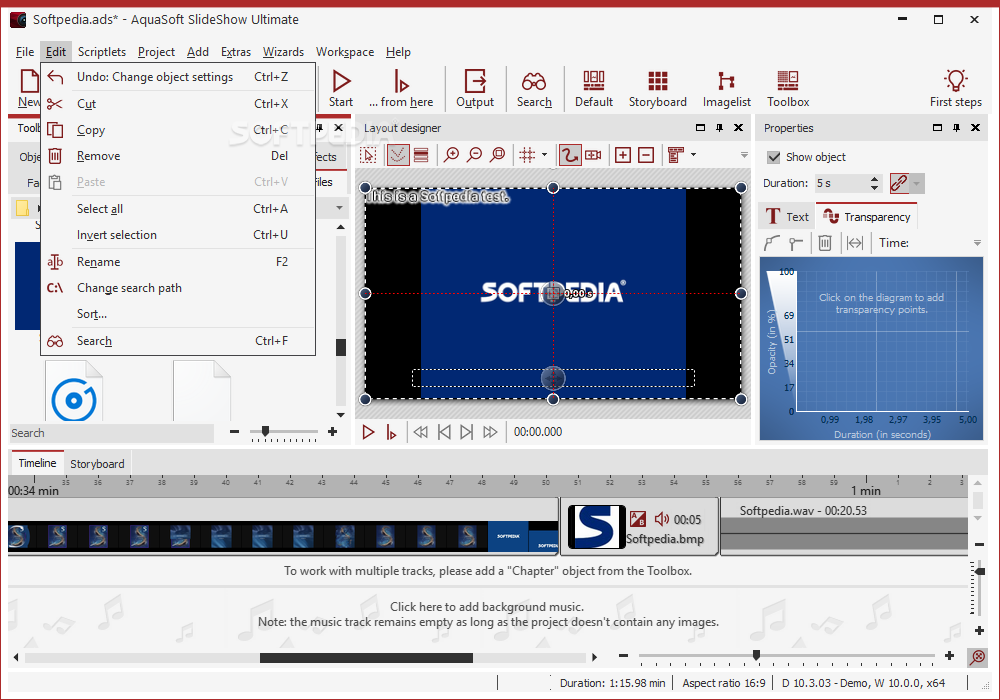Click the minus box icon in Layout designer
The width and height of the screenshot is (1000, 700).
tap(646, 155)
